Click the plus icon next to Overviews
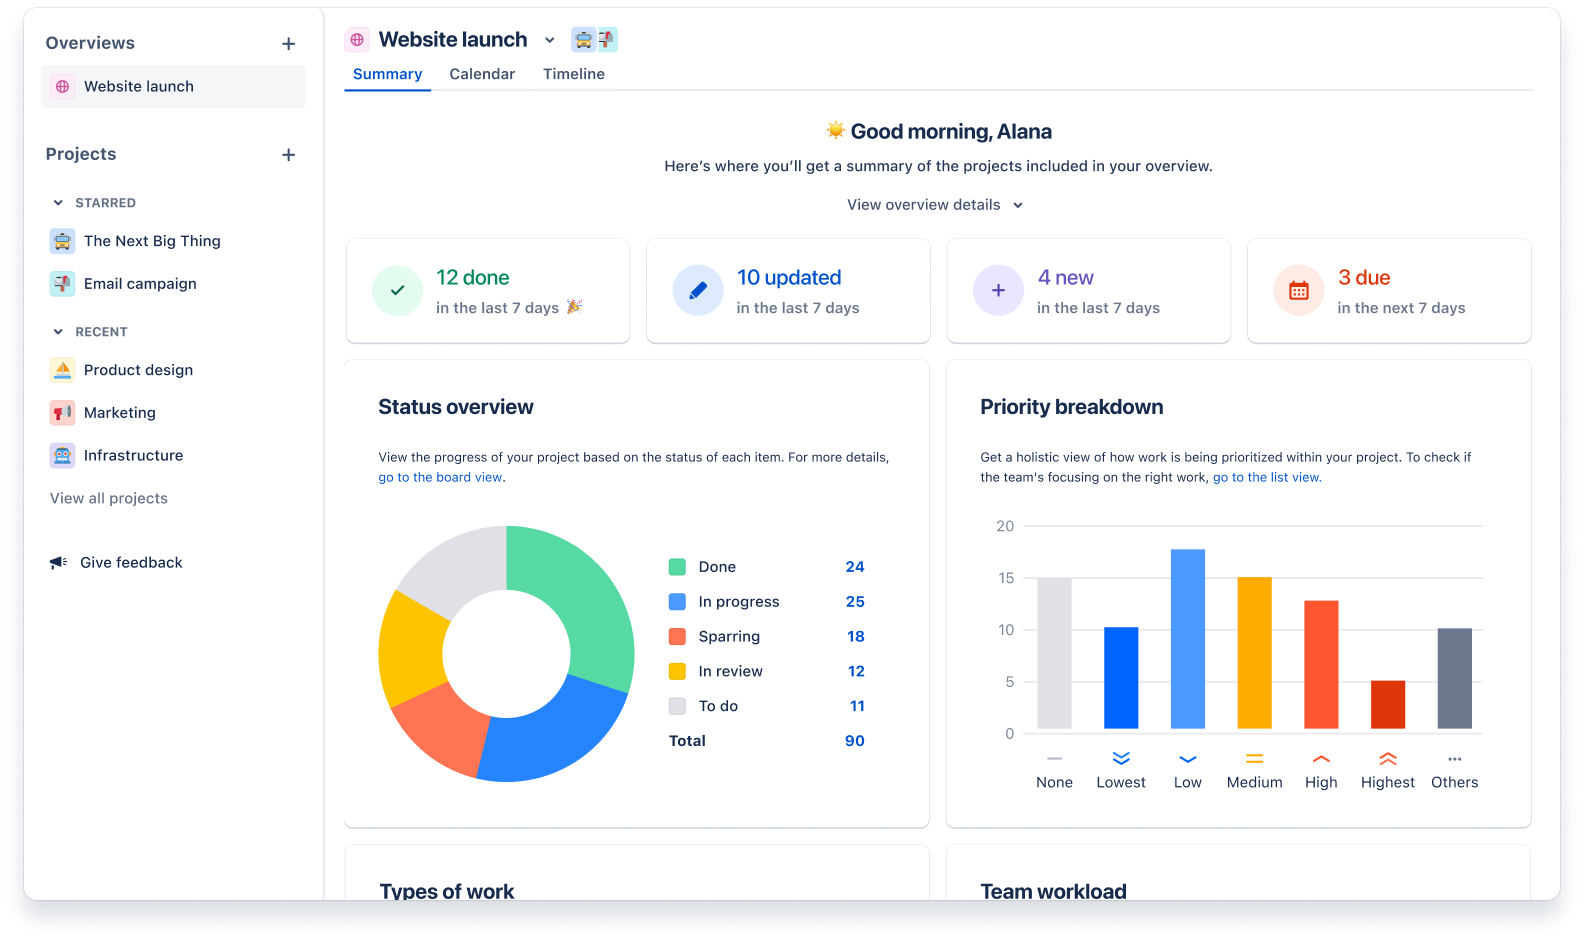The width and height of the screenshot is (1584, 940). click(x=288, y=44)
